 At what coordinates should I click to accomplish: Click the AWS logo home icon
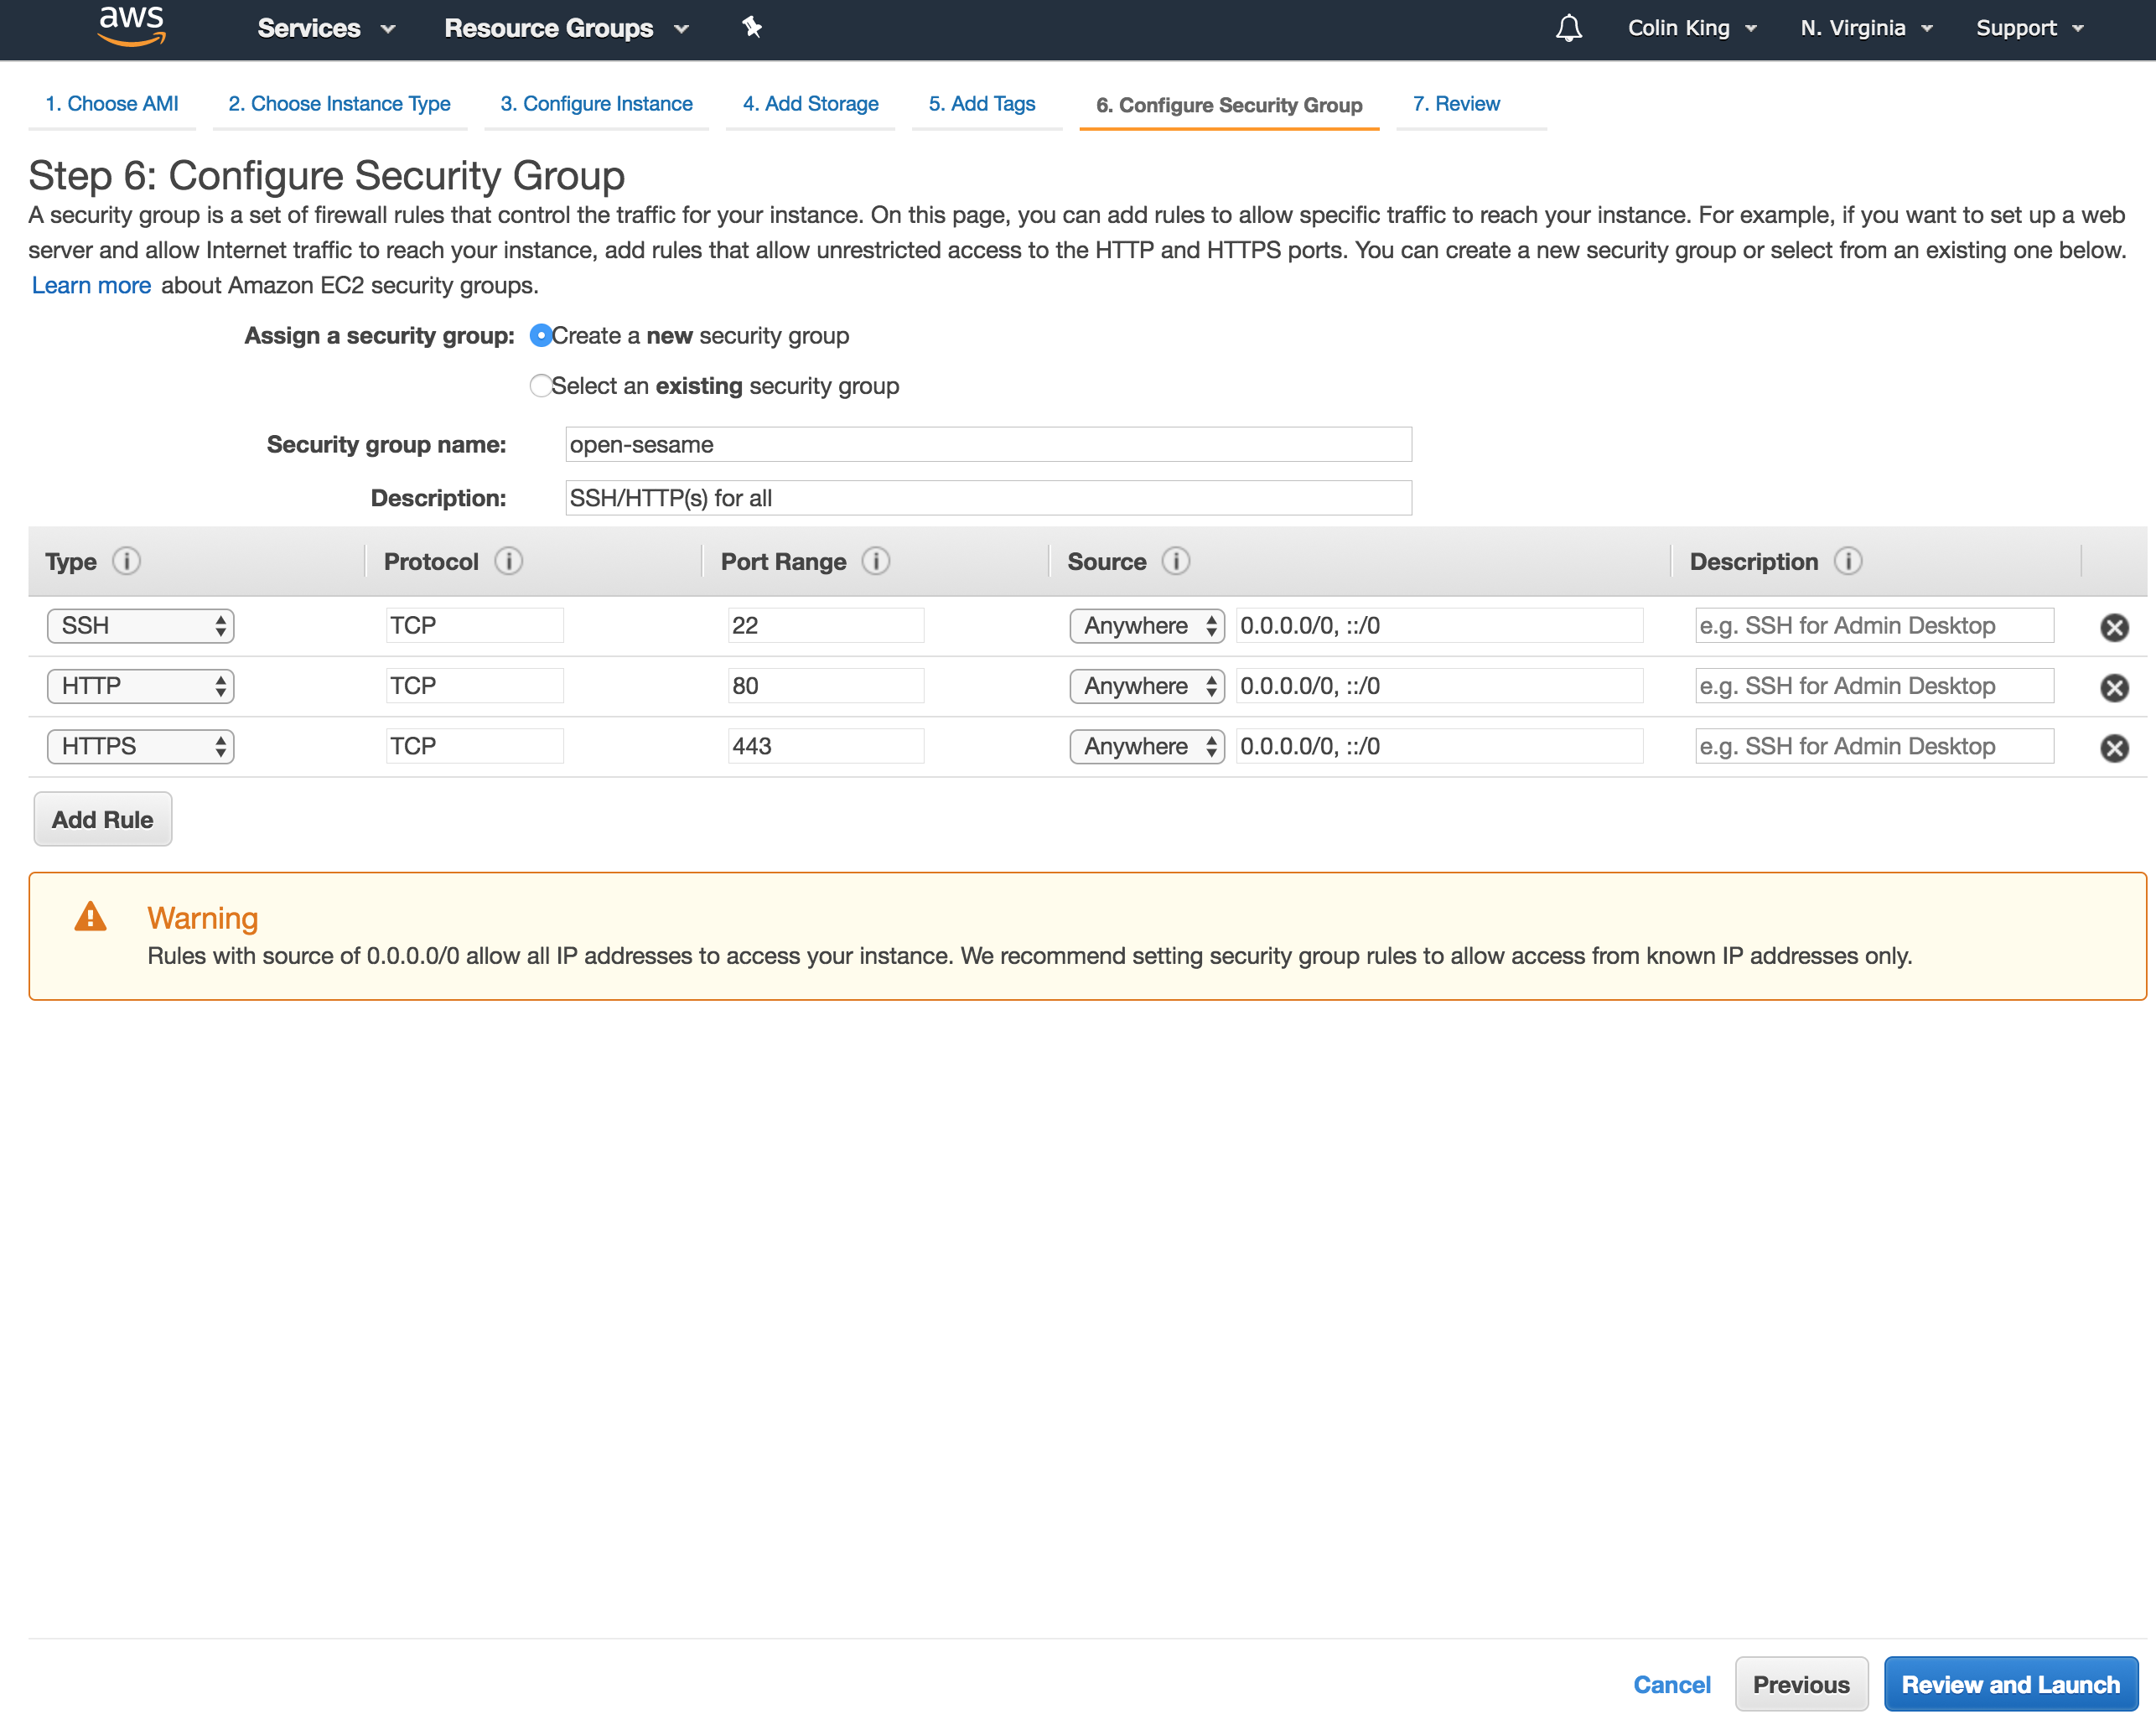coord(131,26)
